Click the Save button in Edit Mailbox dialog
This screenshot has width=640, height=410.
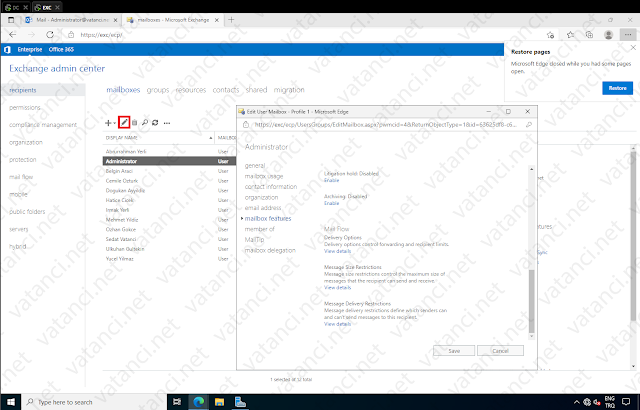[454, 351]
